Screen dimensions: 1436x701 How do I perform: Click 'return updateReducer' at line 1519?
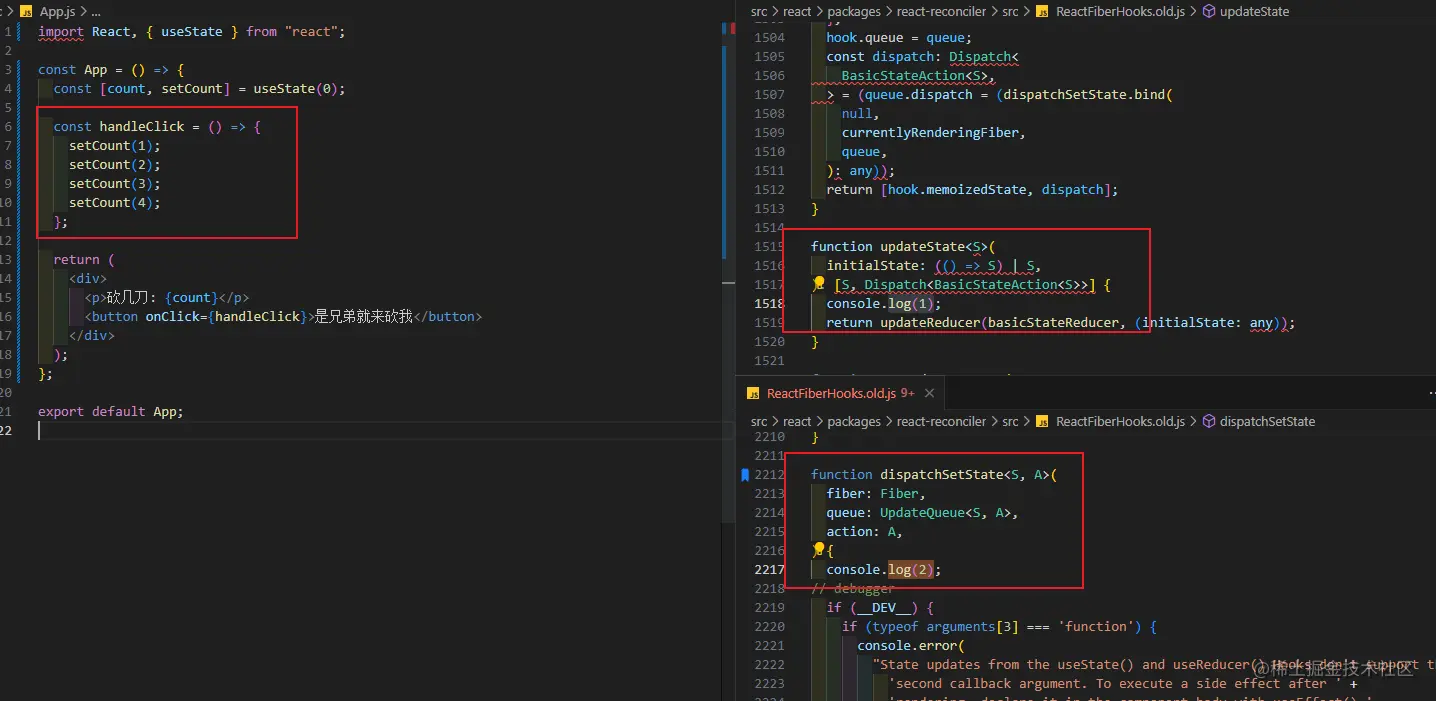(x=903, y=323)
